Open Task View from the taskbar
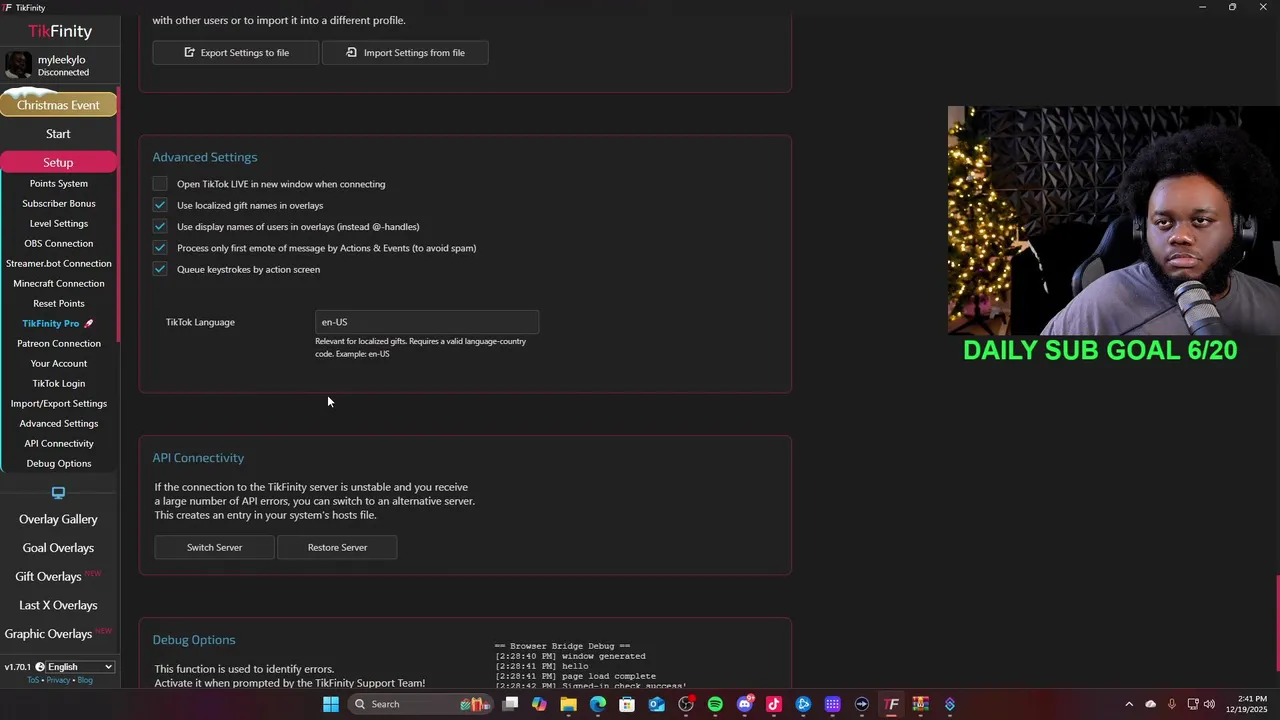Viewport: 1280px width, 720px height. [x=510, y=704]
